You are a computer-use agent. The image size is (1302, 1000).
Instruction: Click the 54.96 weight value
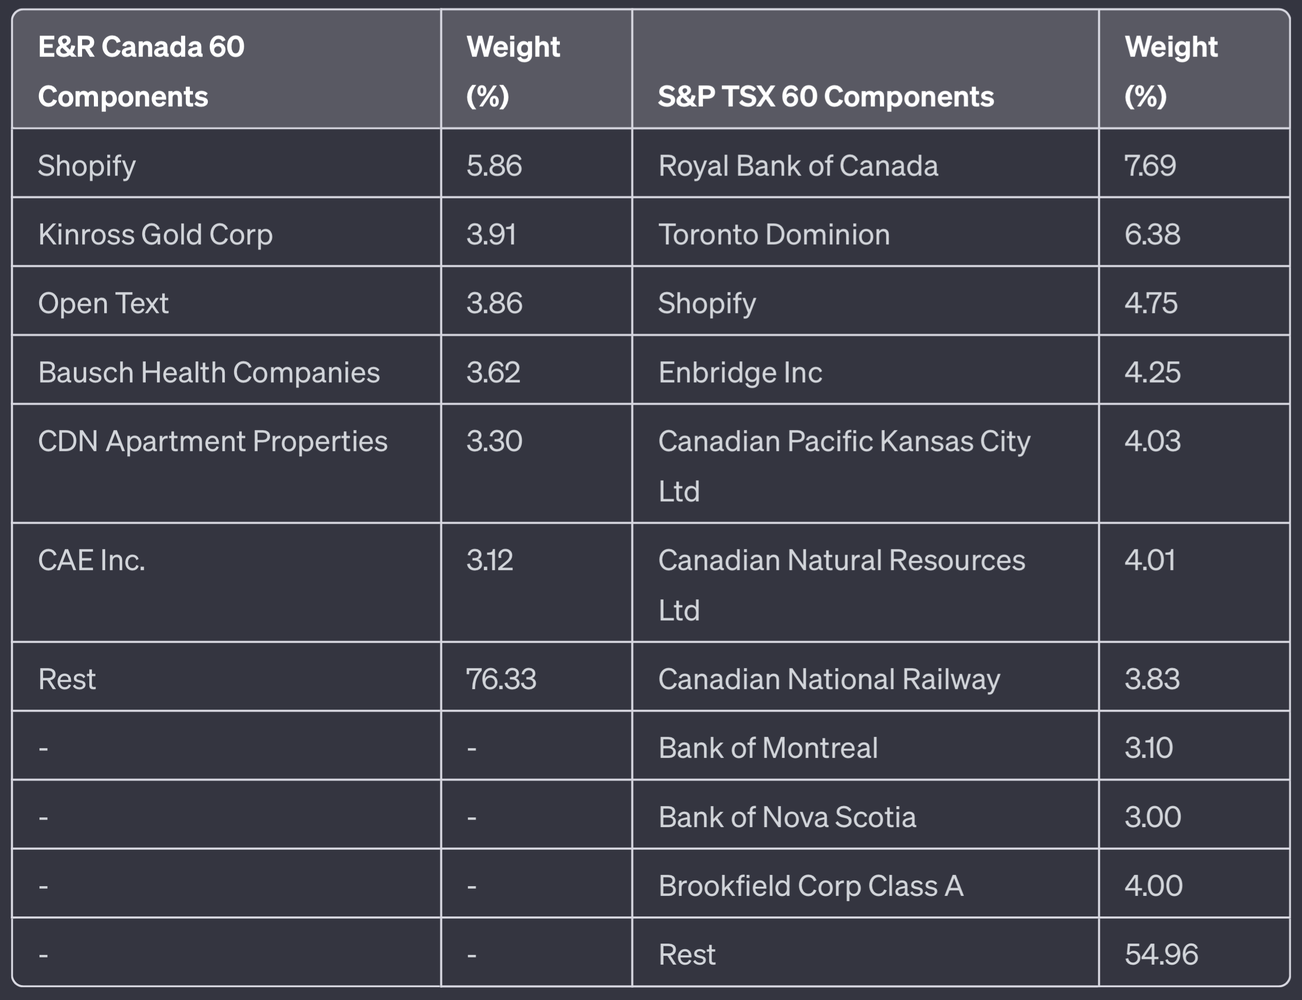1161,954
